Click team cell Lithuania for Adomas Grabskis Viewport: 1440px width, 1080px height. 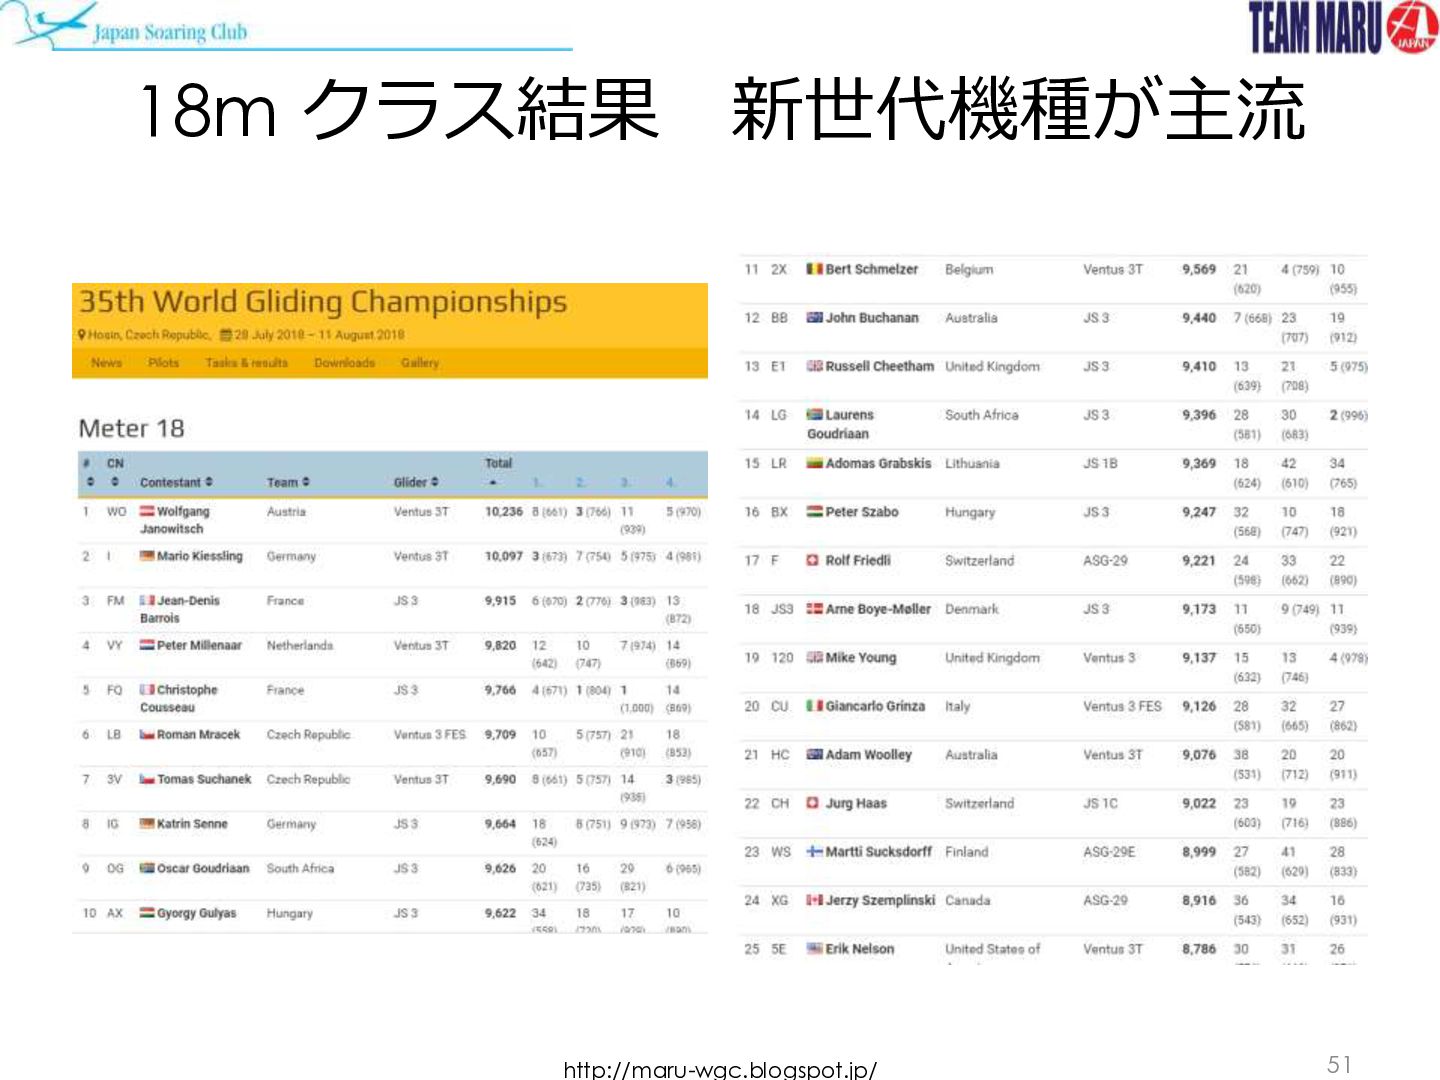click(x=972, y=463)
